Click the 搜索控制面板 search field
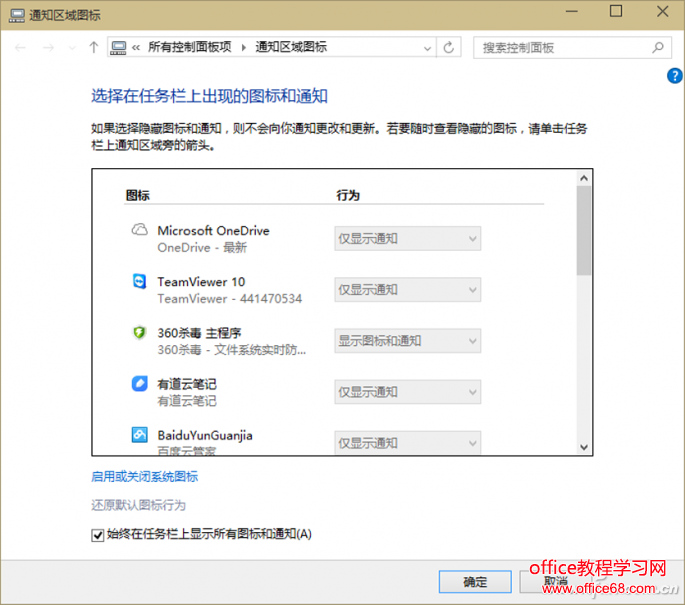The width and height of the screenshot is (685, 605). point(572,47)
